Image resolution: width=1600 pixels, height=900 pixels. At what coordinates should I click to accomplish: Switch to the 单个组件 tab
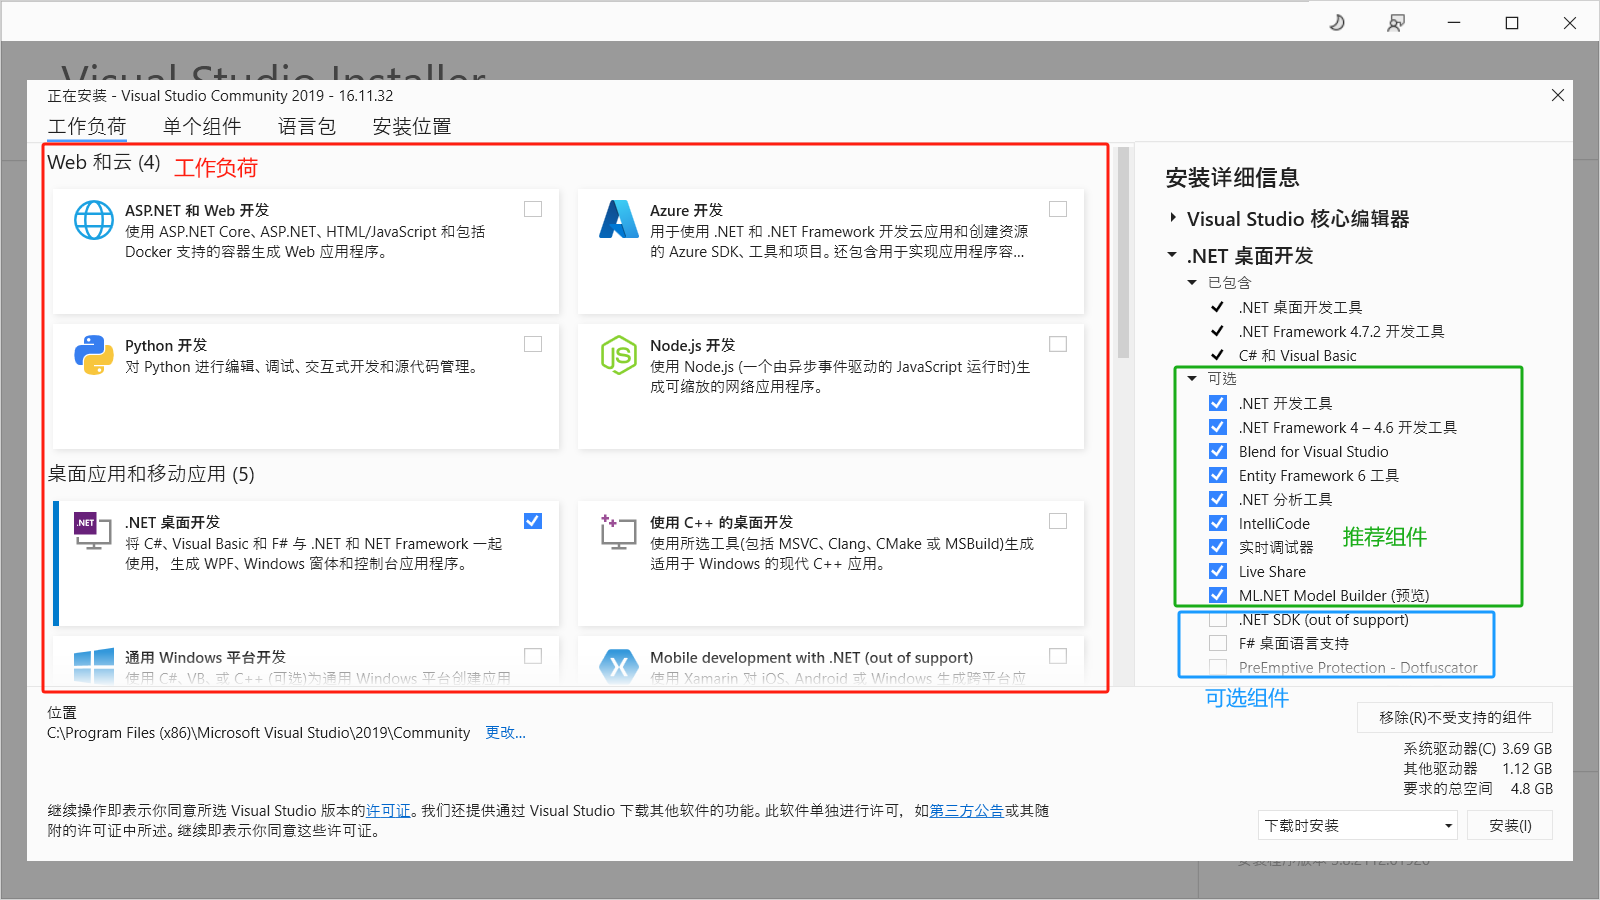point(202,126)
